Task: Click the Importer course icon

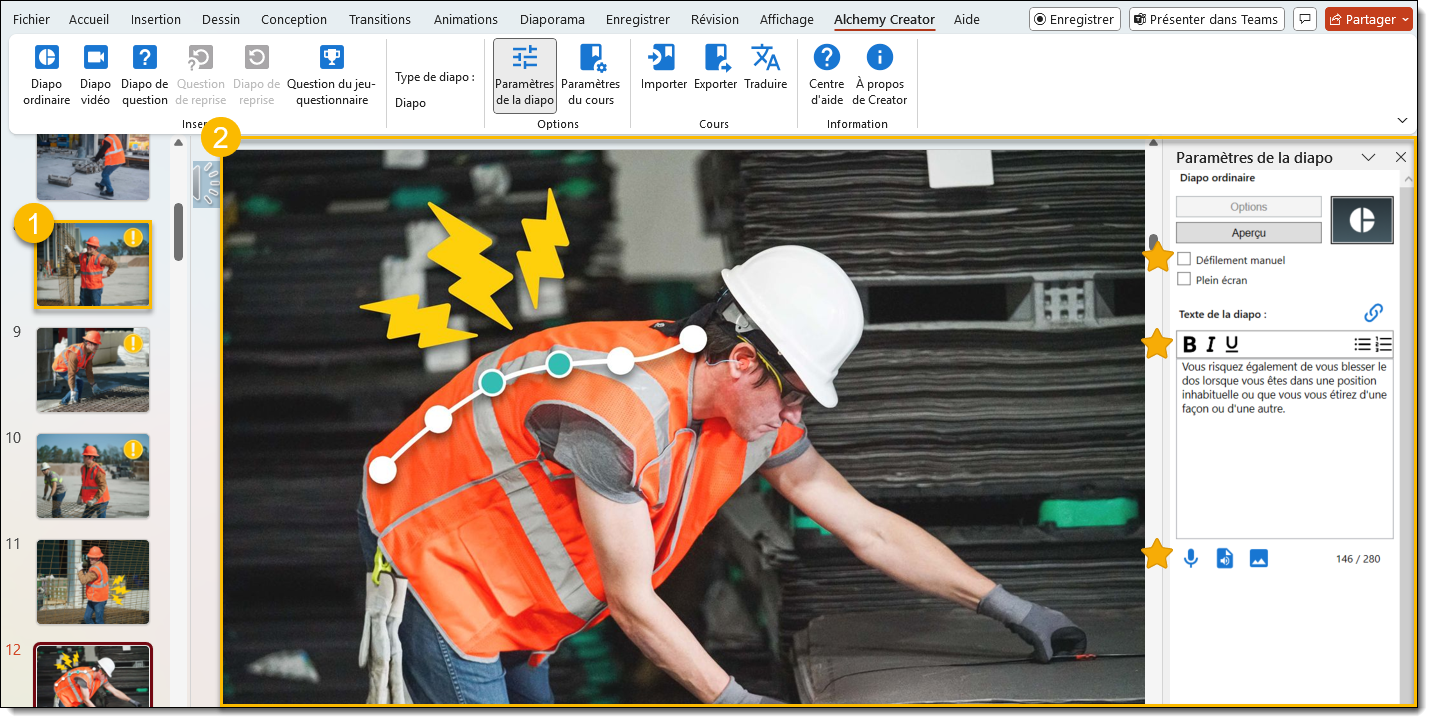Action: 663,70
